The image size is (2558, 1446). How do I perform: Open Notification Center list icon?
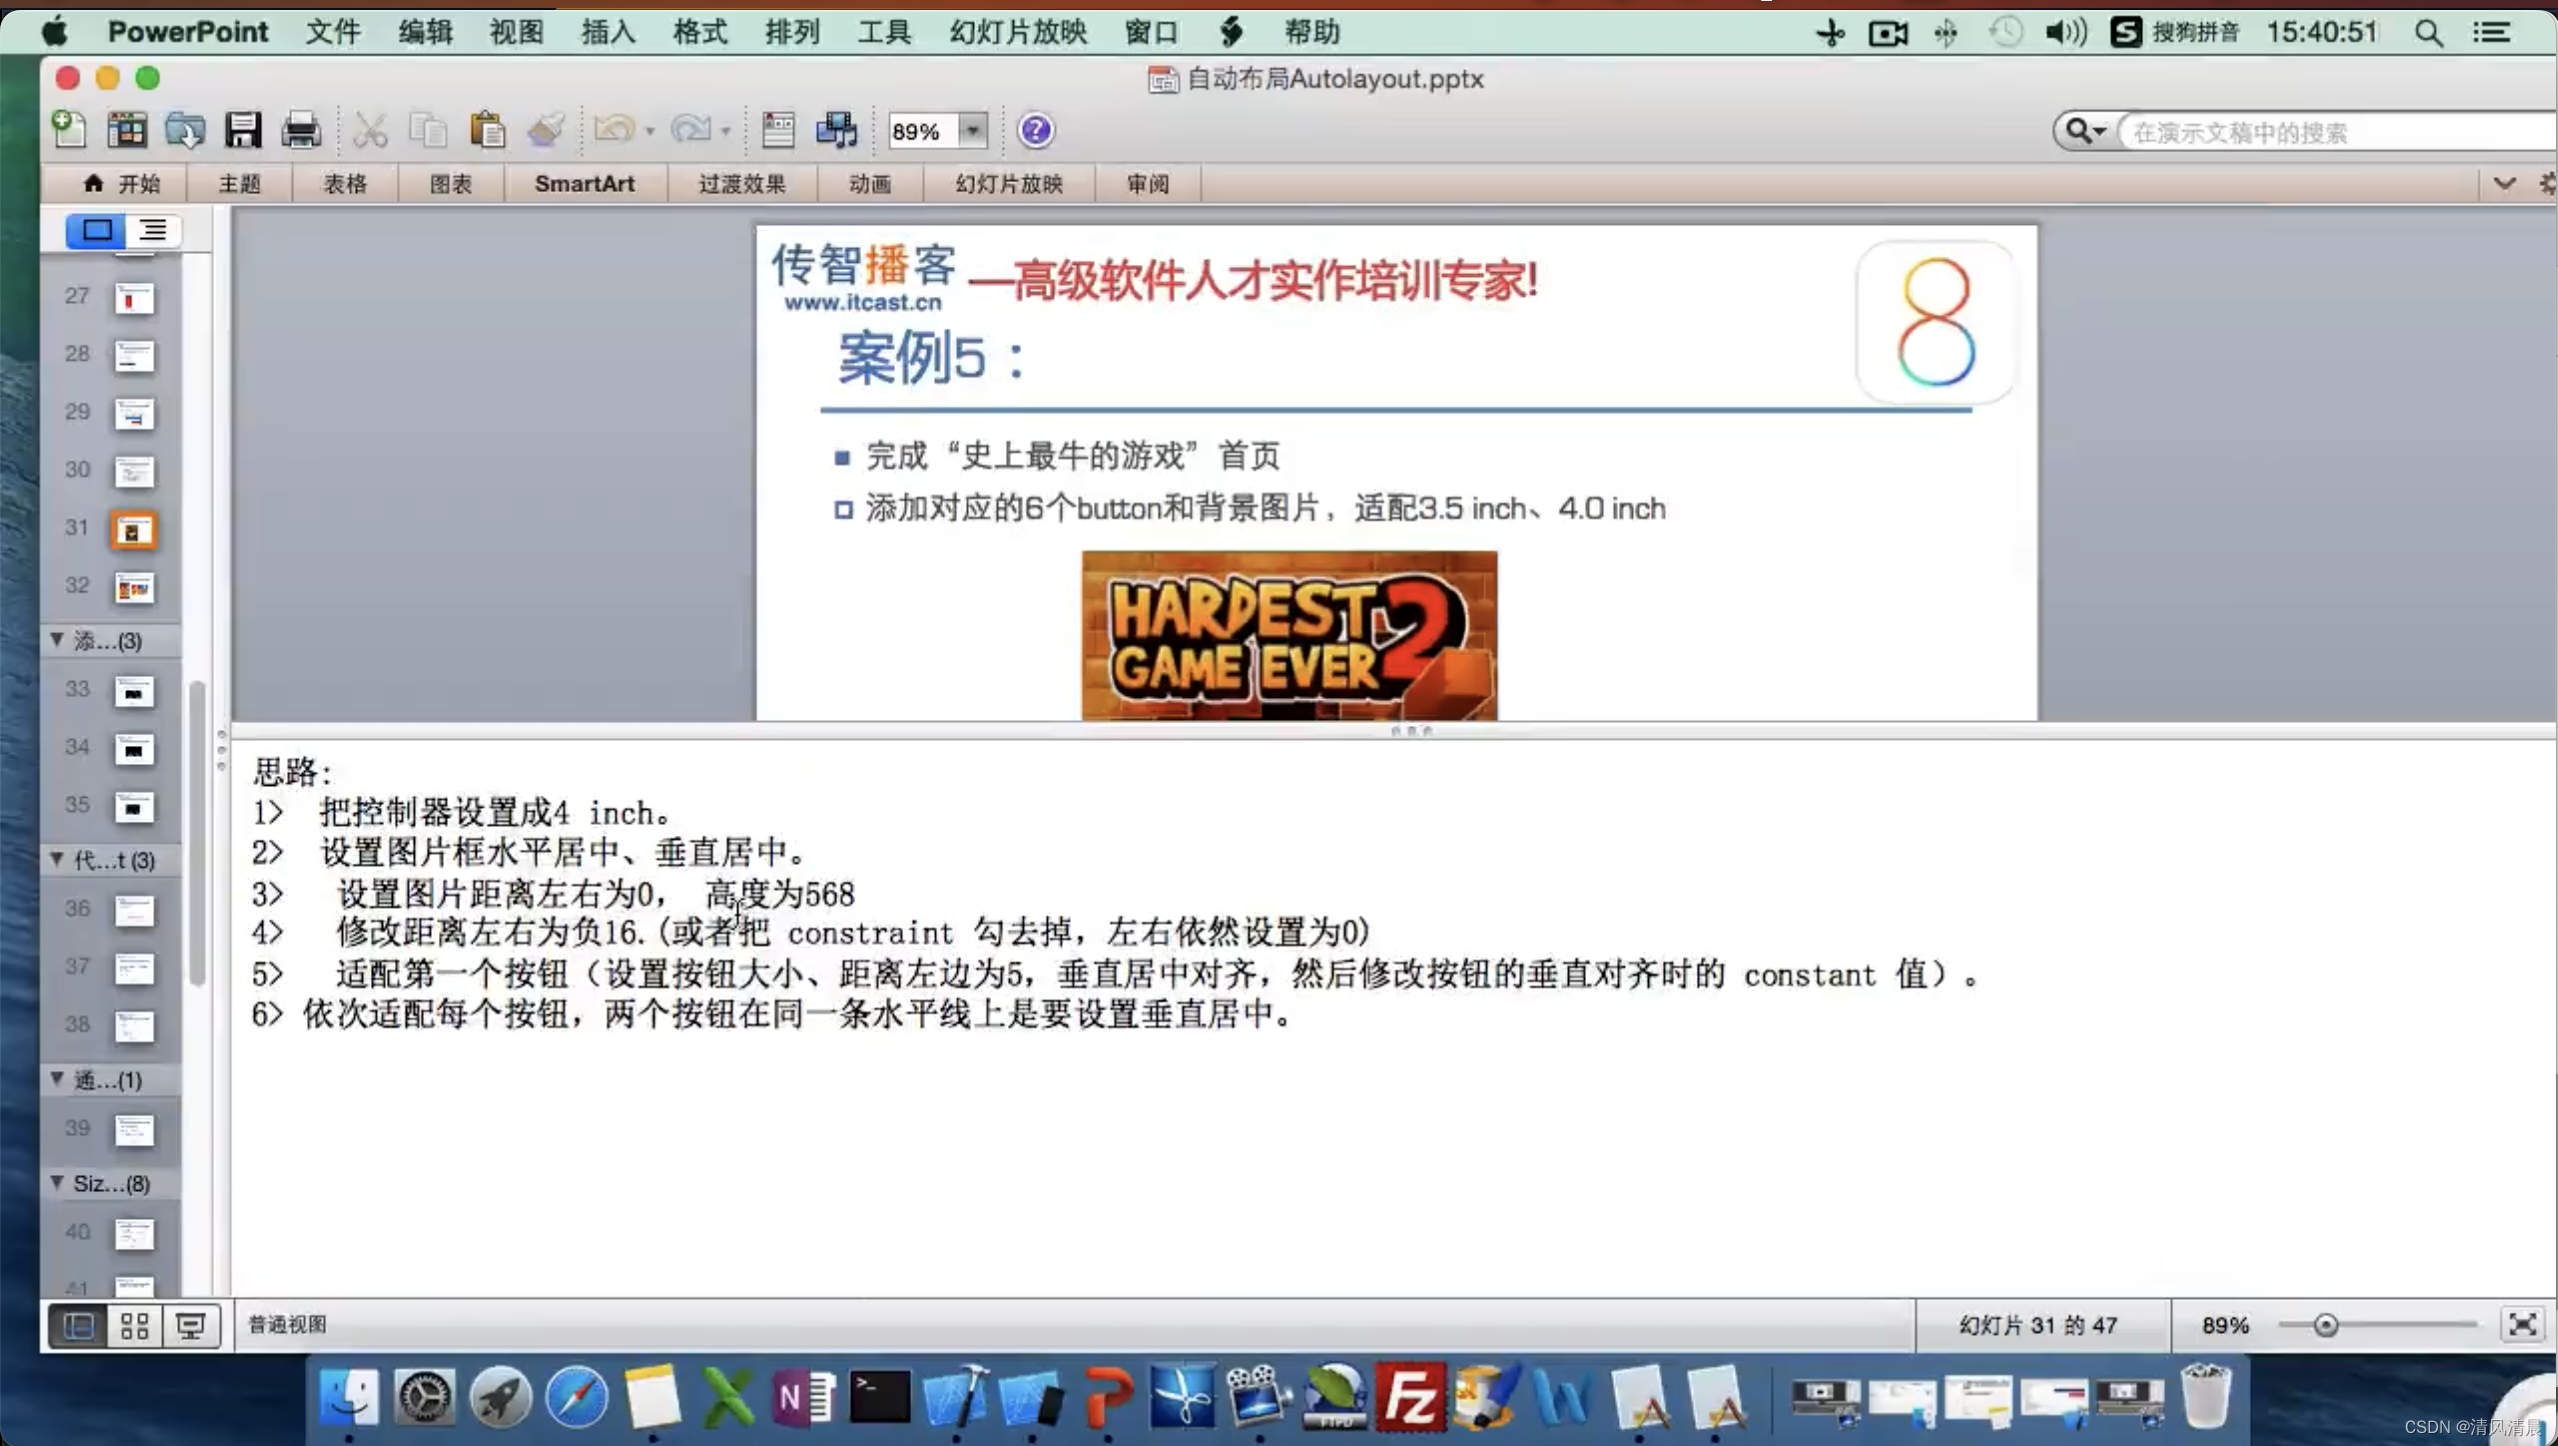click(2491, 33)
